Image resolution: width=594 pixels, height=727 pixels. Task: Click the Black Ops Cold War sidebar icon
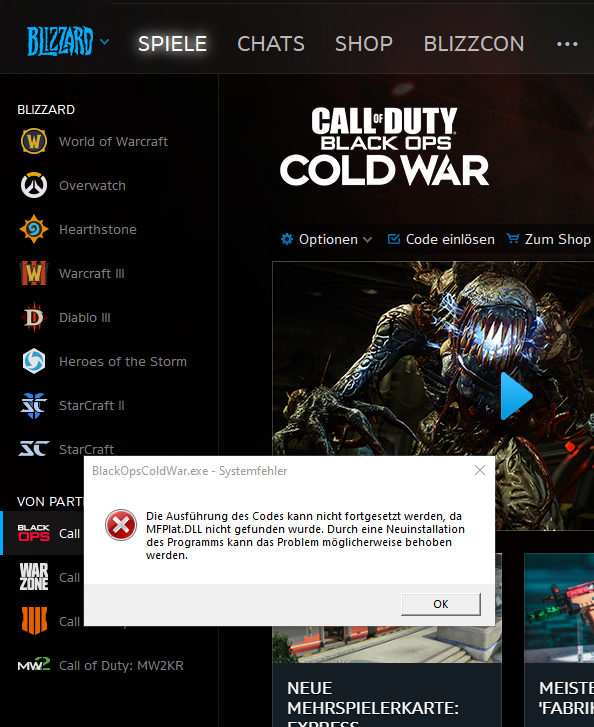click(34, 533)
